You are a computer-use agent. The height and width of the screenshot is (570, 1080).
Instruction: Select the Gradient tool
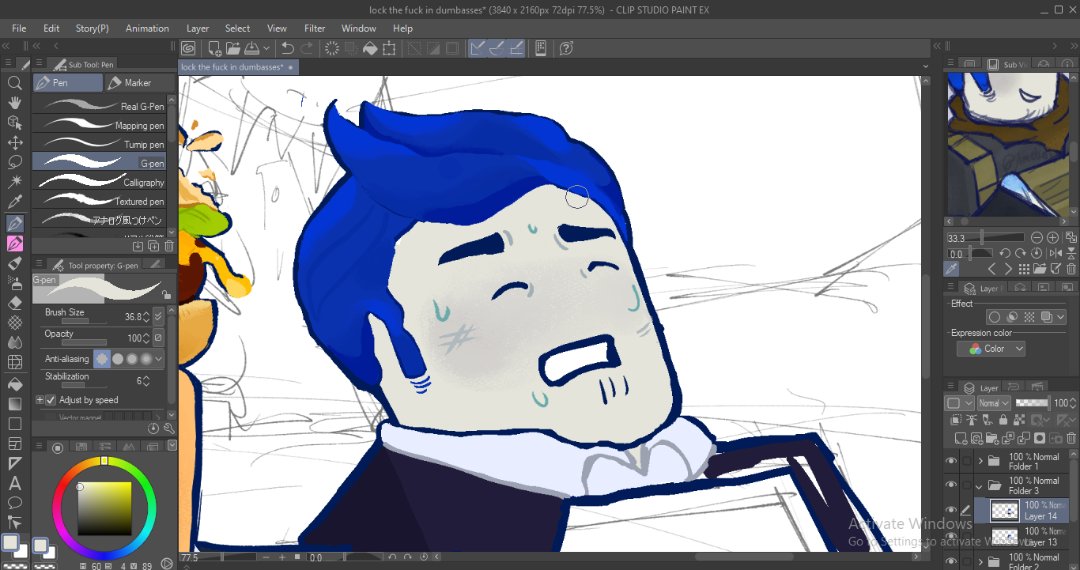tap(14, 403)
